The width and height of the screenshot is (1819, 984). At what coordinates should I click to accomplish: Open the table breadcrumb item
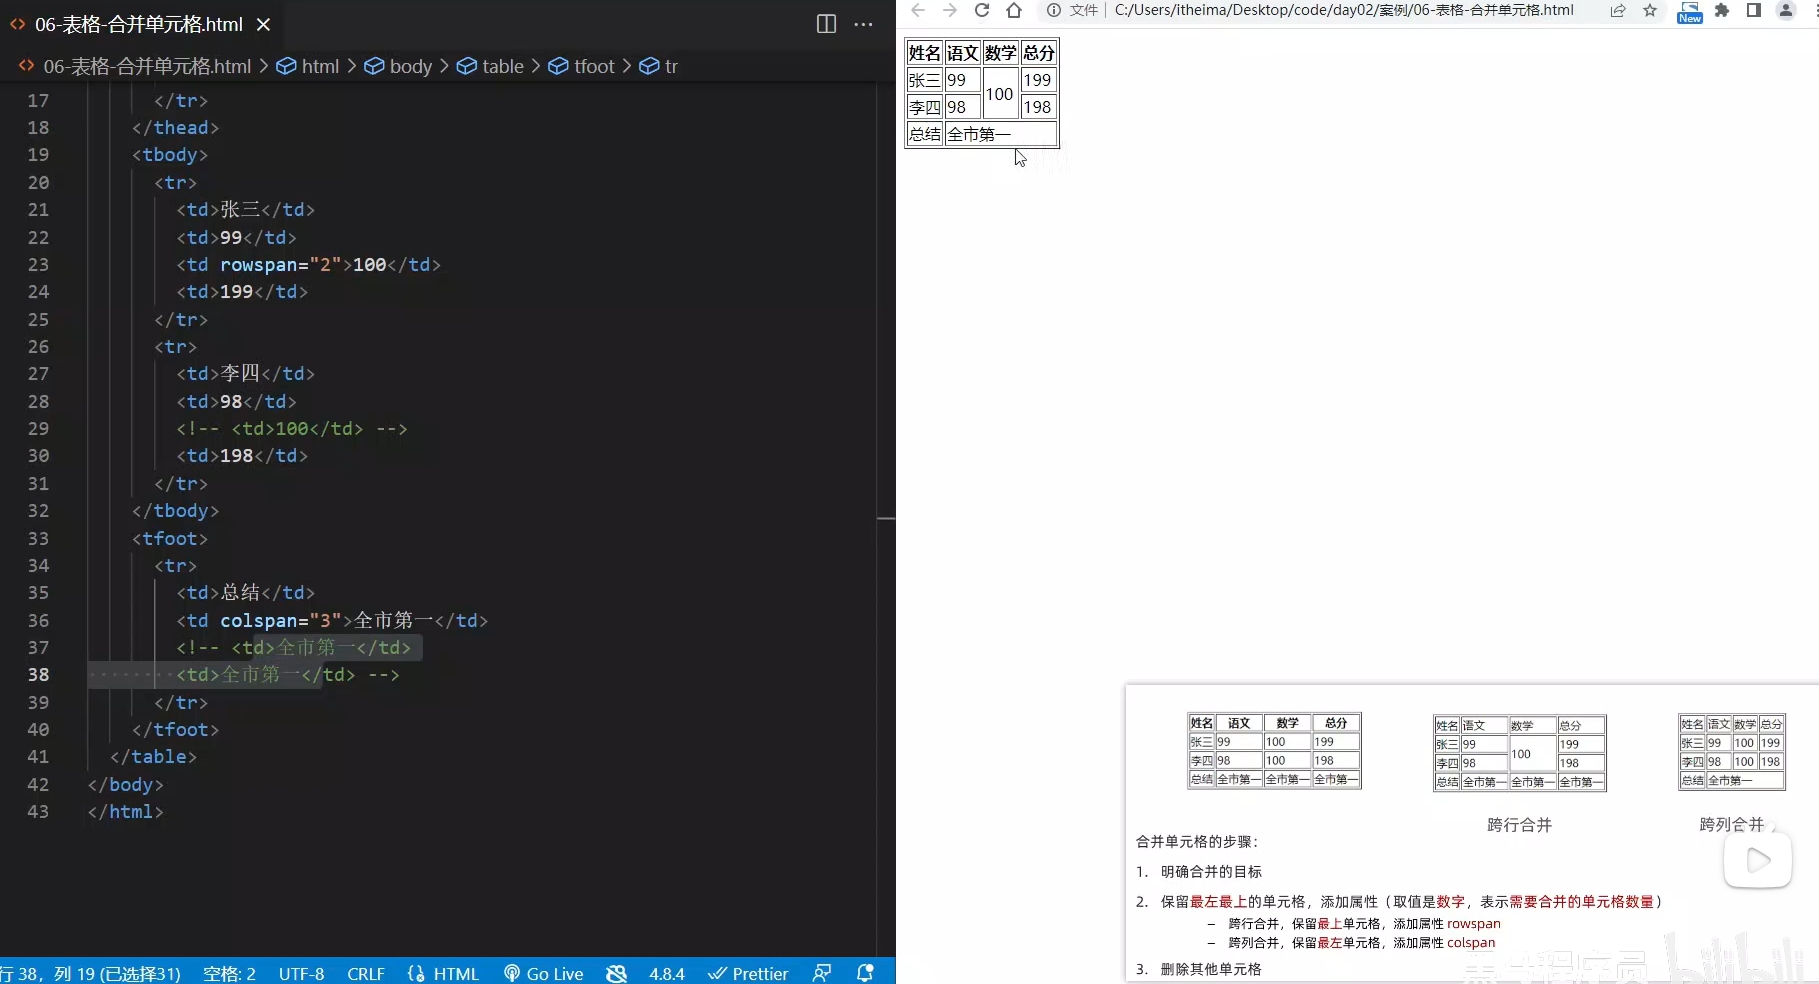click(x=491, y=66)
